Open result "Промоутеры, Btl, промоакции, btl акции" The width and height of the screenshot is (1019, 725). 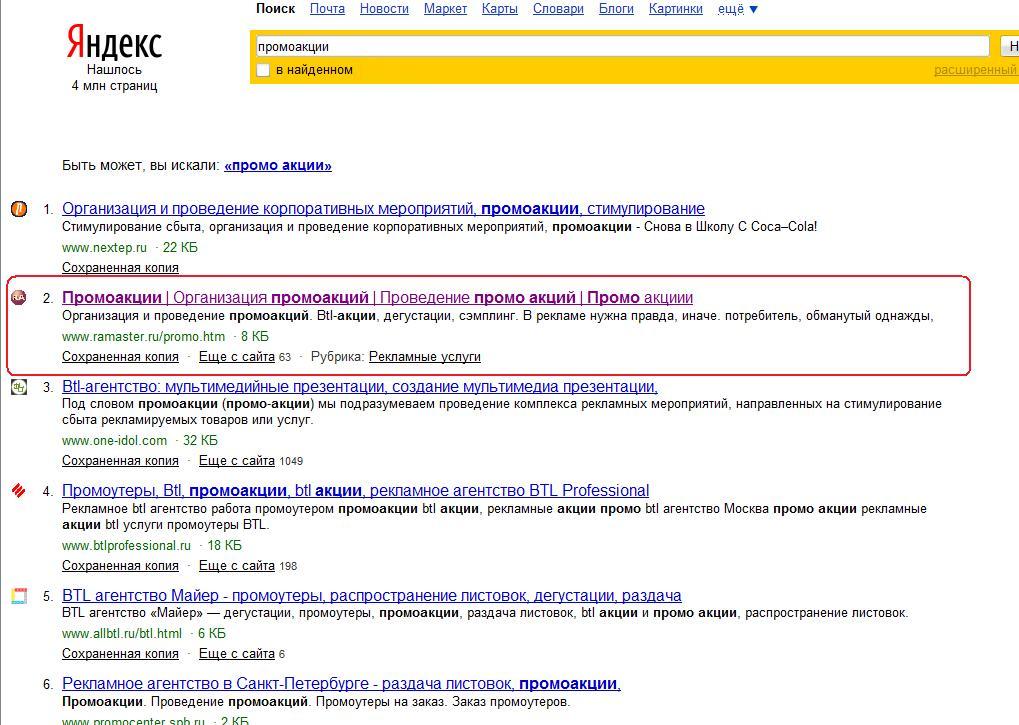[355, 490]
